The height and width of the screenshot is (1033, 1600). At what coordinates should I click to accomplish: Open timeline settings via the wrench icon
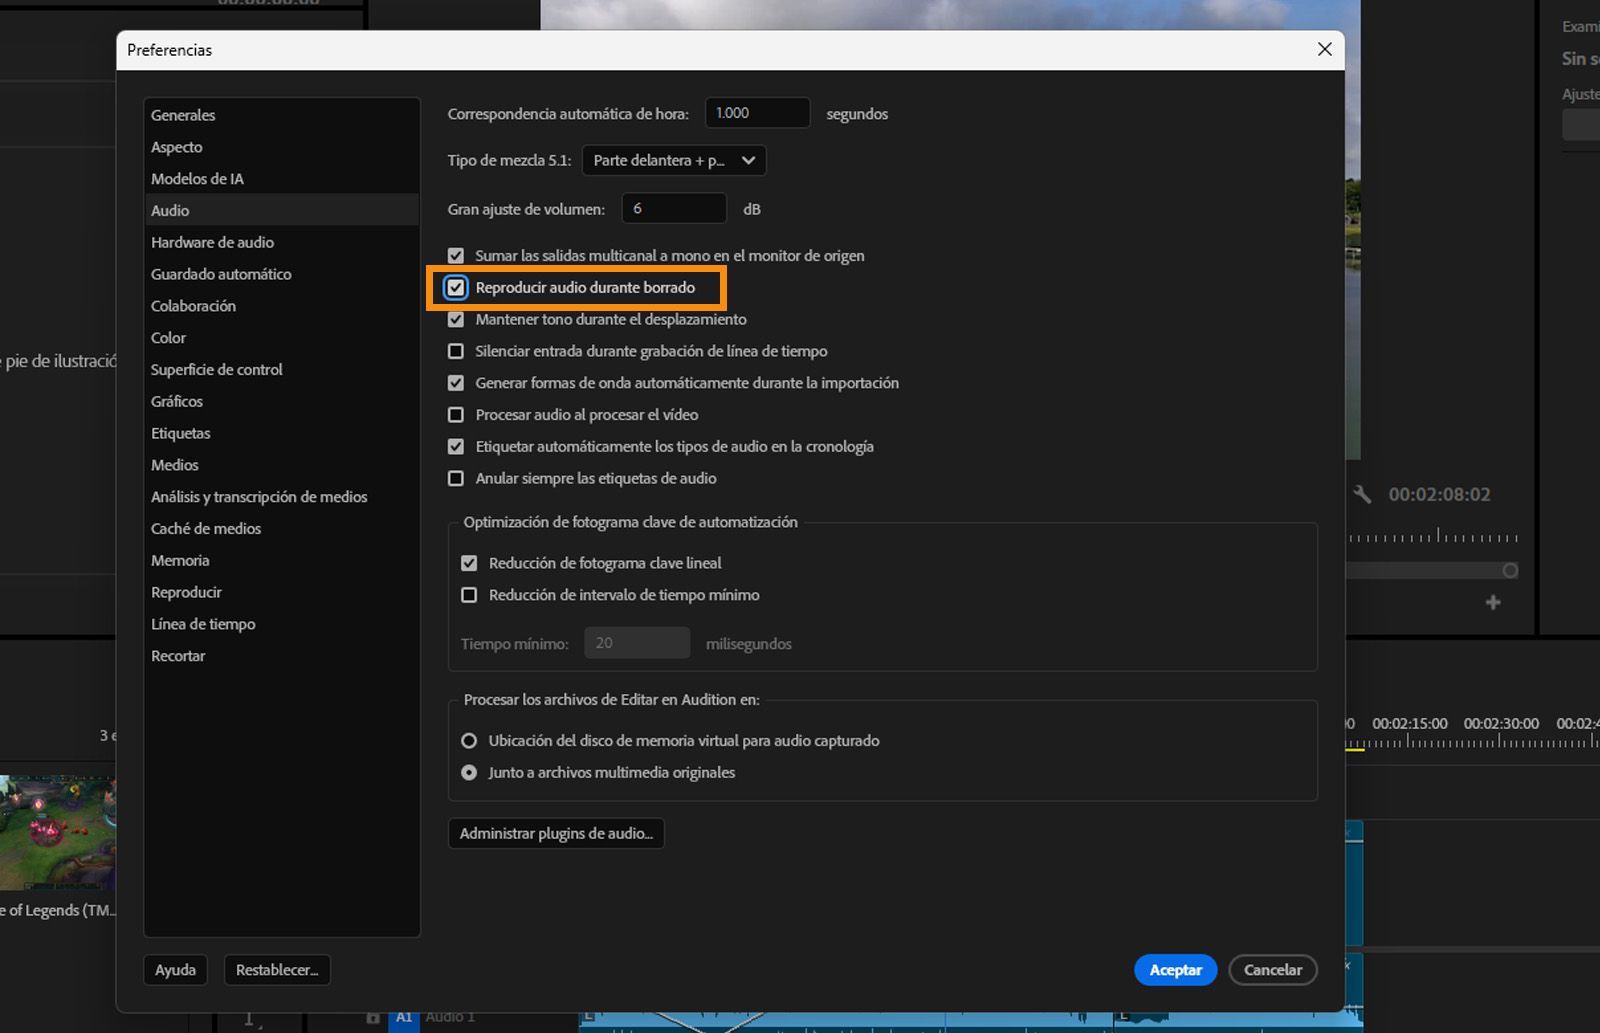pyautogui.click(x=1363, y=494)
